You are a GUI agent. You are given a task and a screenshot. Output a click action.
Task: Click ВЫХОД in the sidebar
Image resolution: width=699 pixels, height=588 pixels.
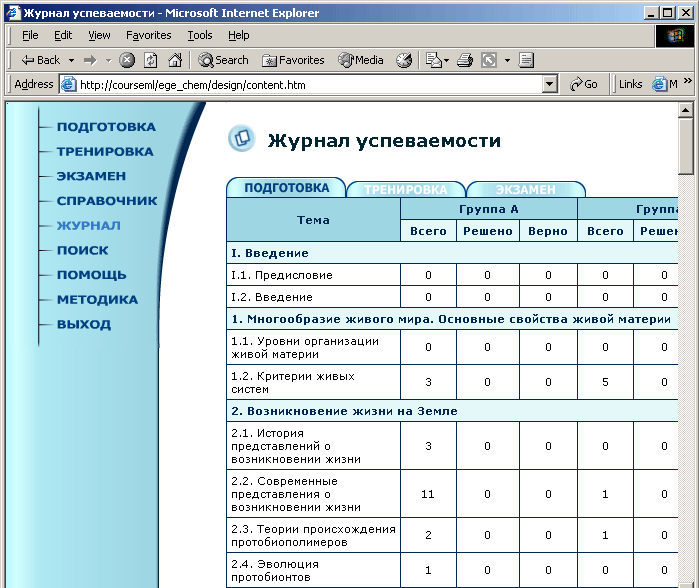click(x=84, y=325)
